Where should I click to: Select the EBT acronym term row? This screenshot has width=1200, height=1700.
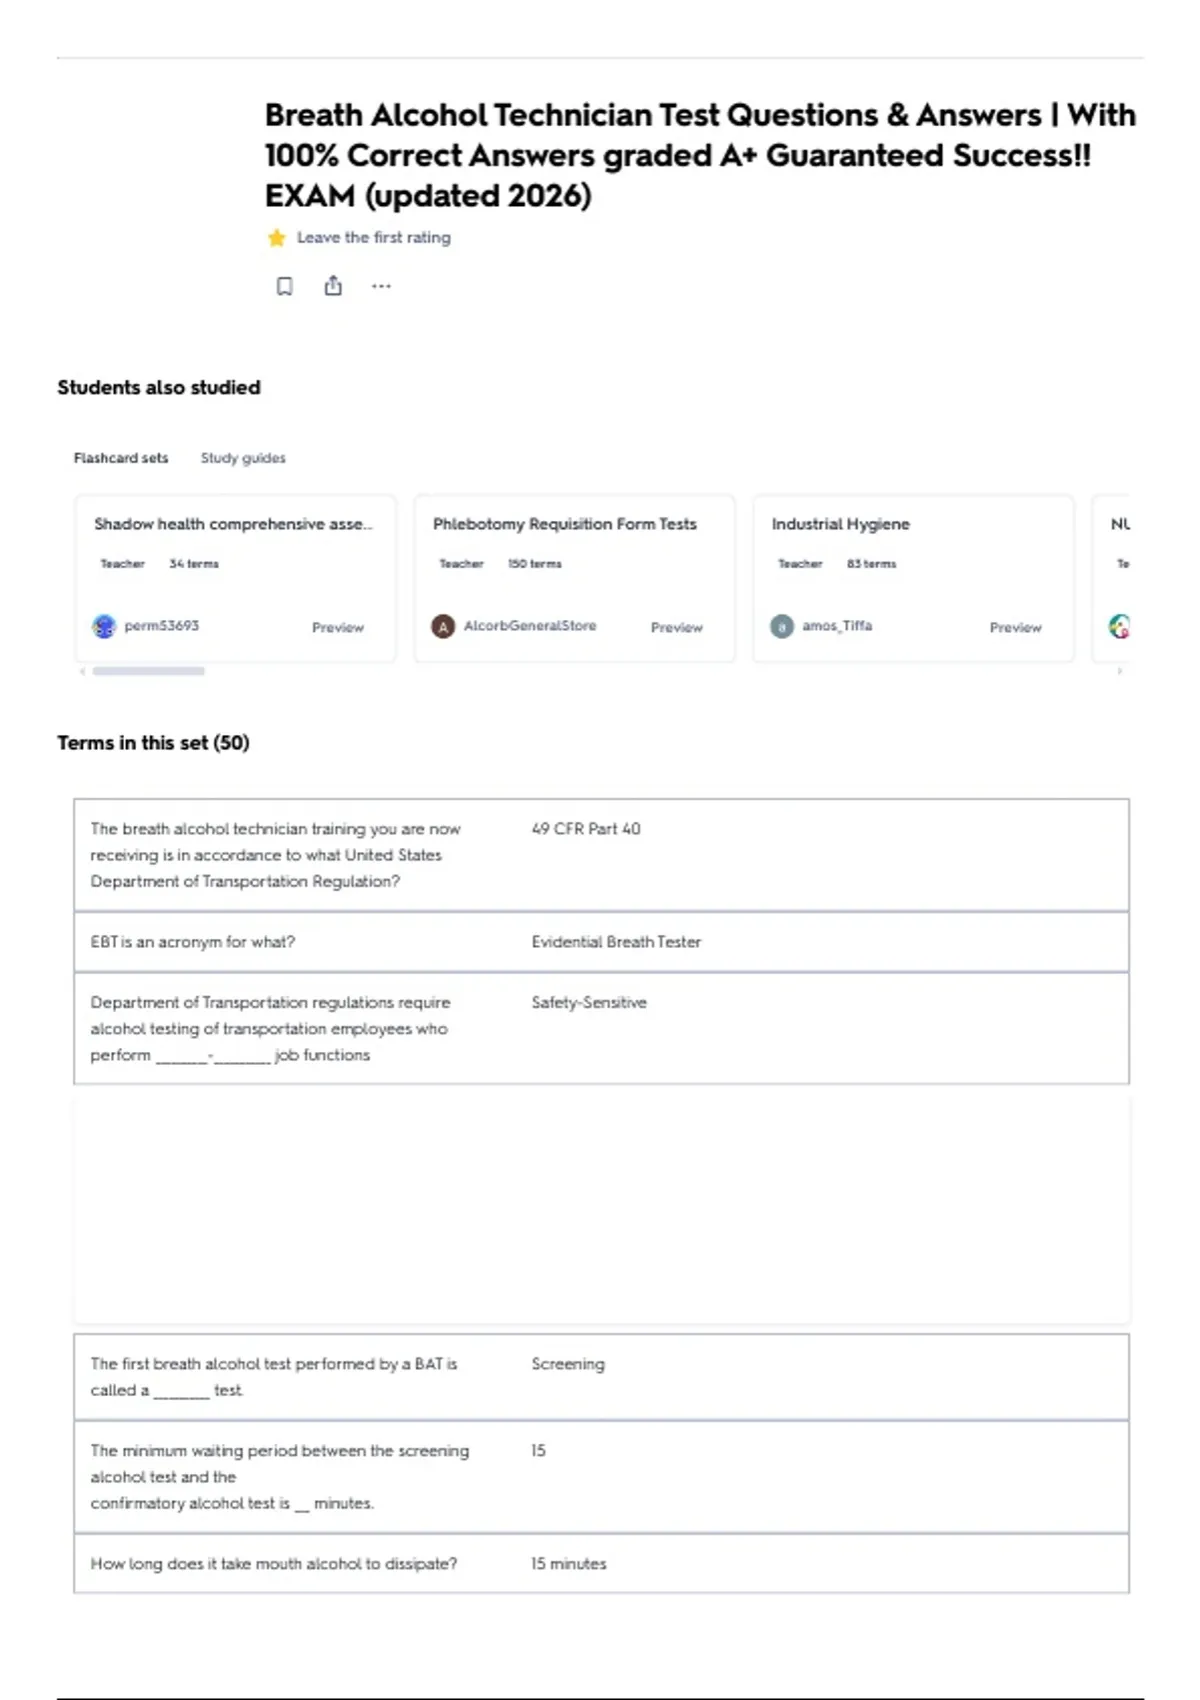pyautogui.click(x=601, y=942)
